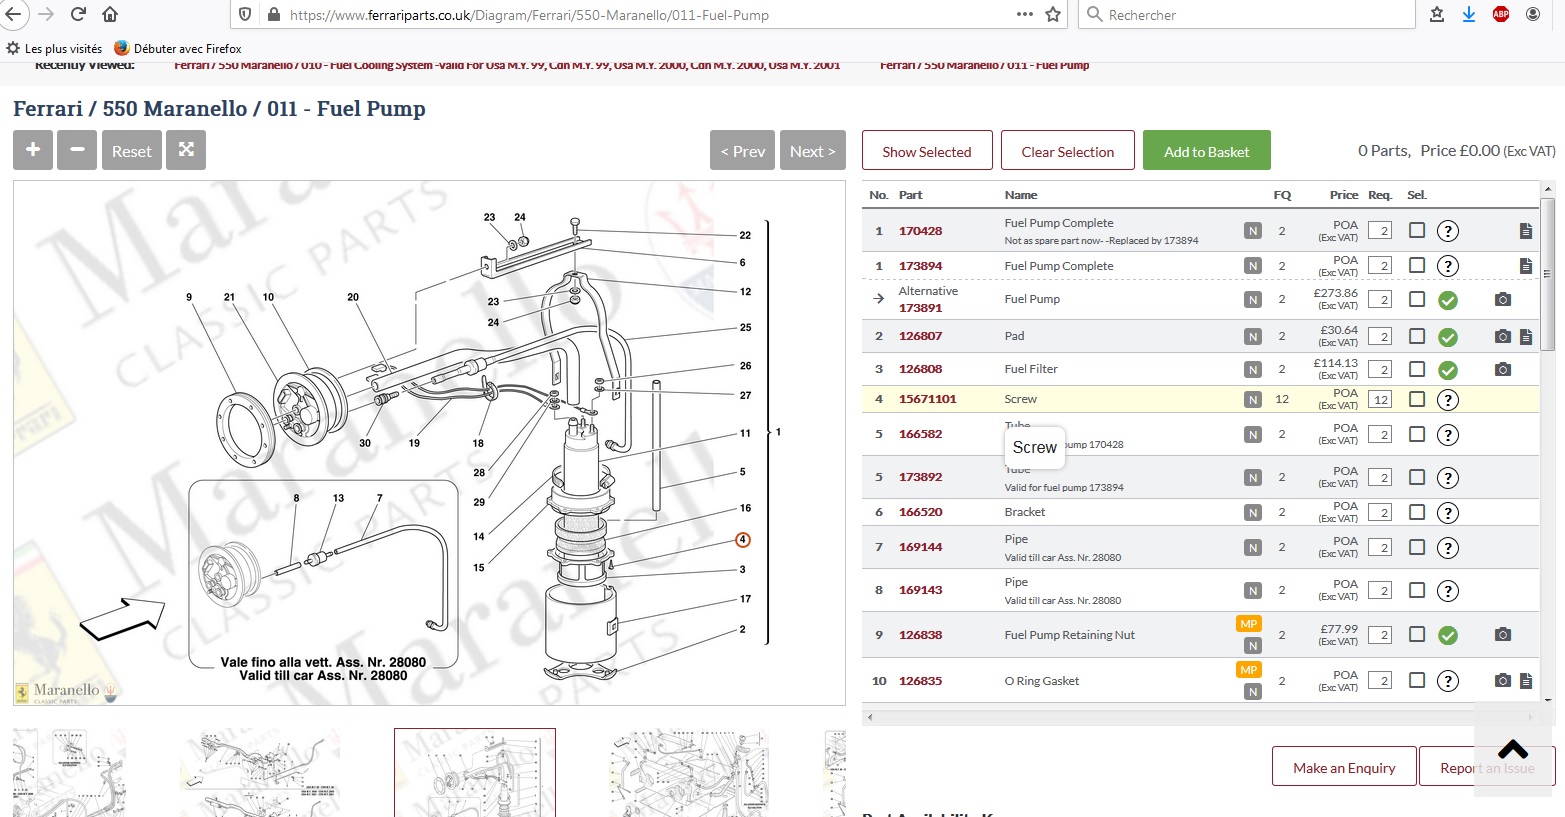Open Les plus visités bookmarks folder
The height and width of the screenshot is (817, 1565).
[55, 48]
